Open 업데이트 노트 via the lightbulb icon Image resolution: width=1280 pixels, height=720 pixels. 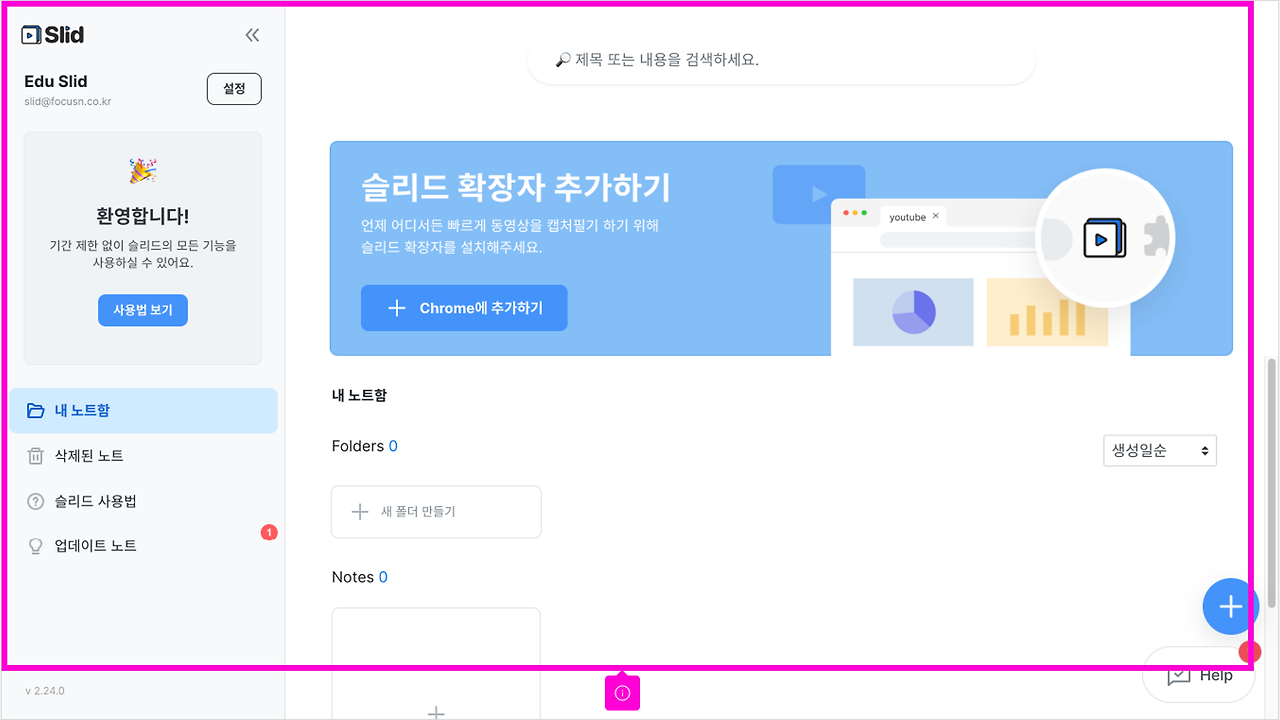click(x=35, y=545)
